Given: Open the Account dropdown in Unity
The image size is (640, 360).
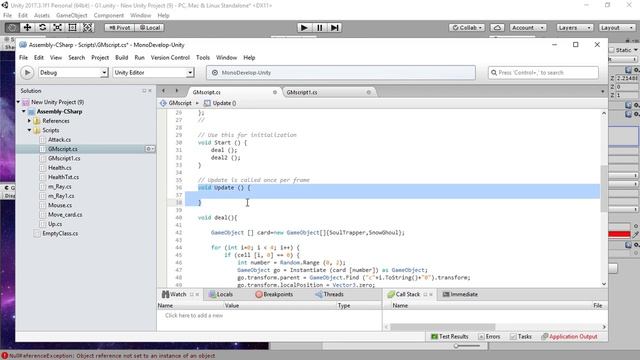Looking at the screenshot, I should [527, 27].
